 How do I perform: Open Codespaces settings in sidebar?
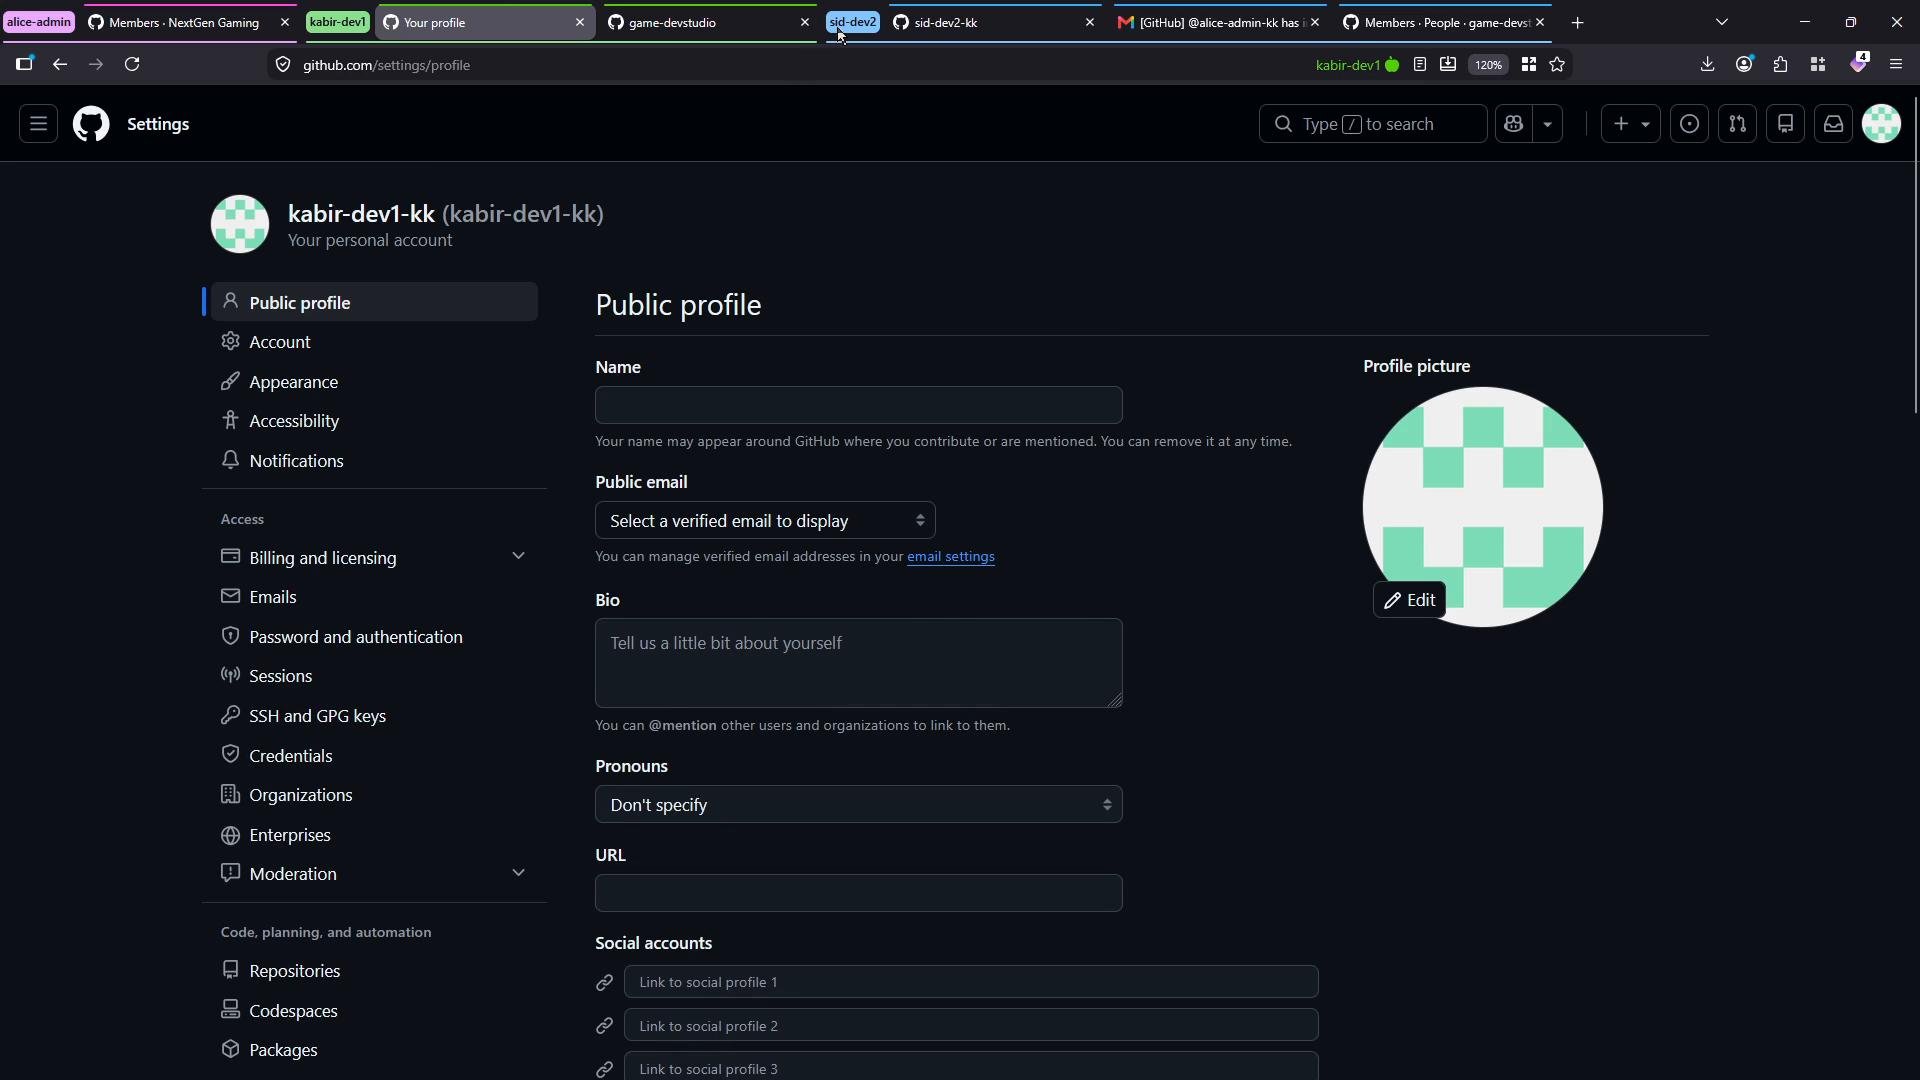click(375, 1011)
